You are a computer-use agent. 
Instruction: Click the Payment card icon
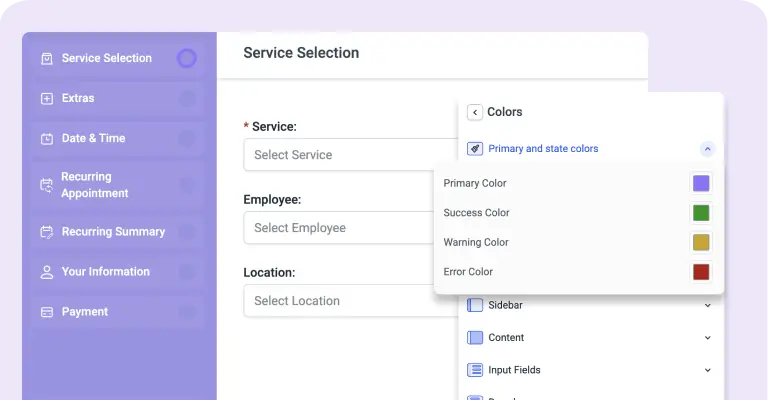(47, 312)
